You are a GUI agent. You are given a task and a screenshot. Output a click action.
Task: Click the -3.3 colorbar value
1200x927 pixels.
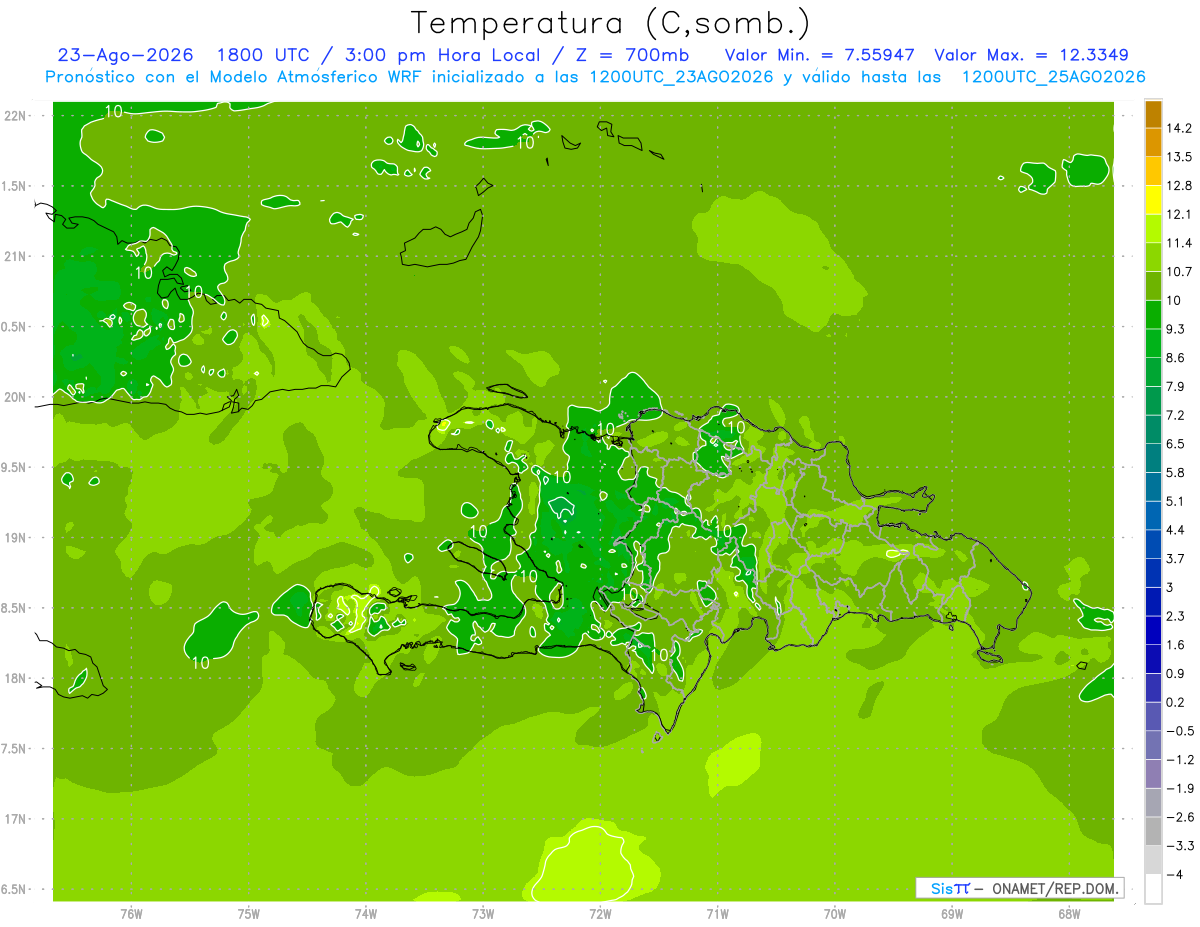[x=1179, y=846]
